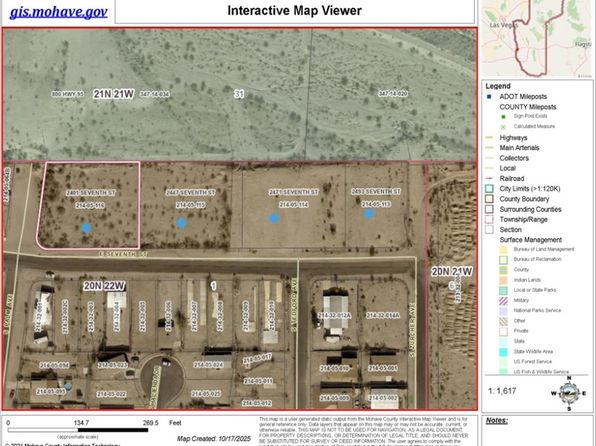Click the Interactive Map Viewer title

pos(295,11)
